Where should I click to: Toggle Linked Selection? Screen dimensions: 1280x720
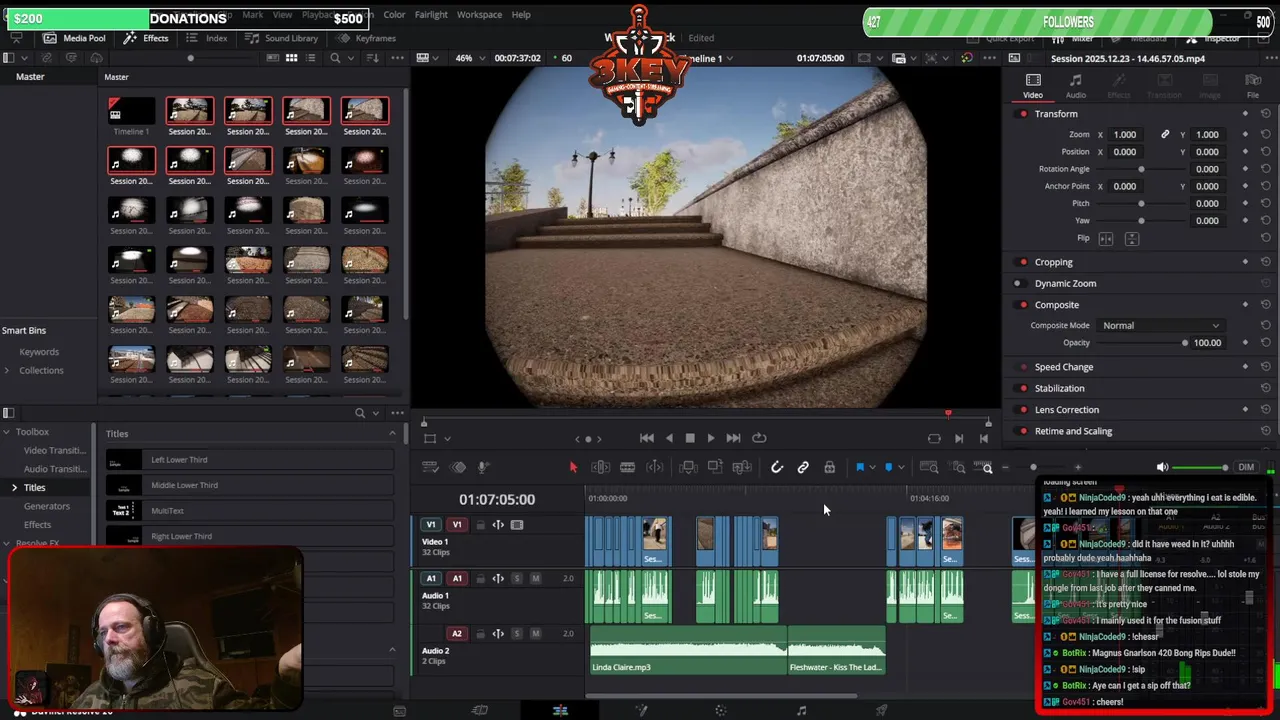click(803, 467)
